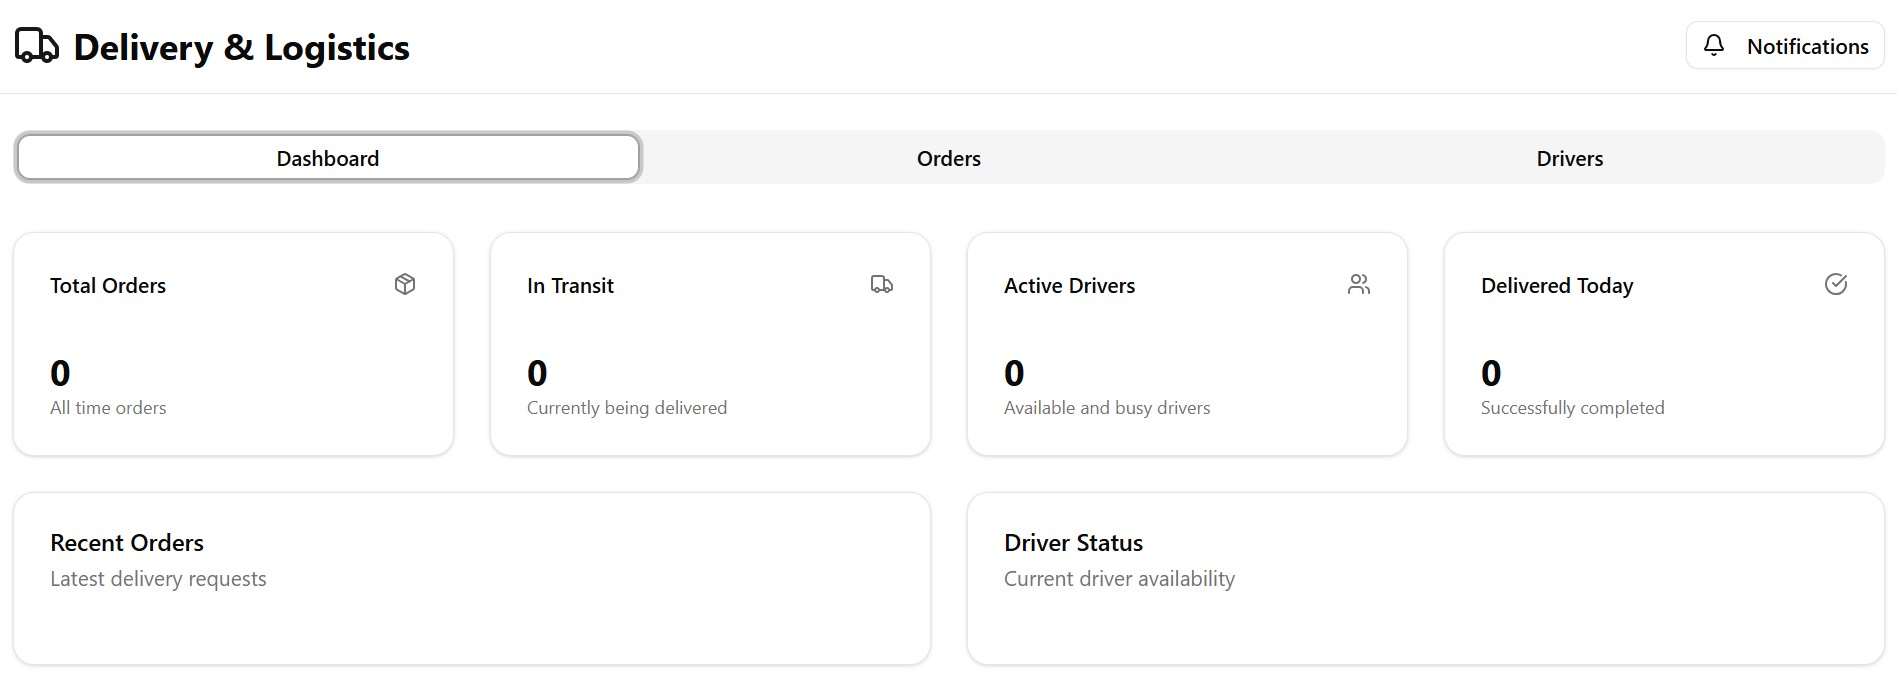Click the check-circle icon on Delivered Today card

tap(1835, 284)
